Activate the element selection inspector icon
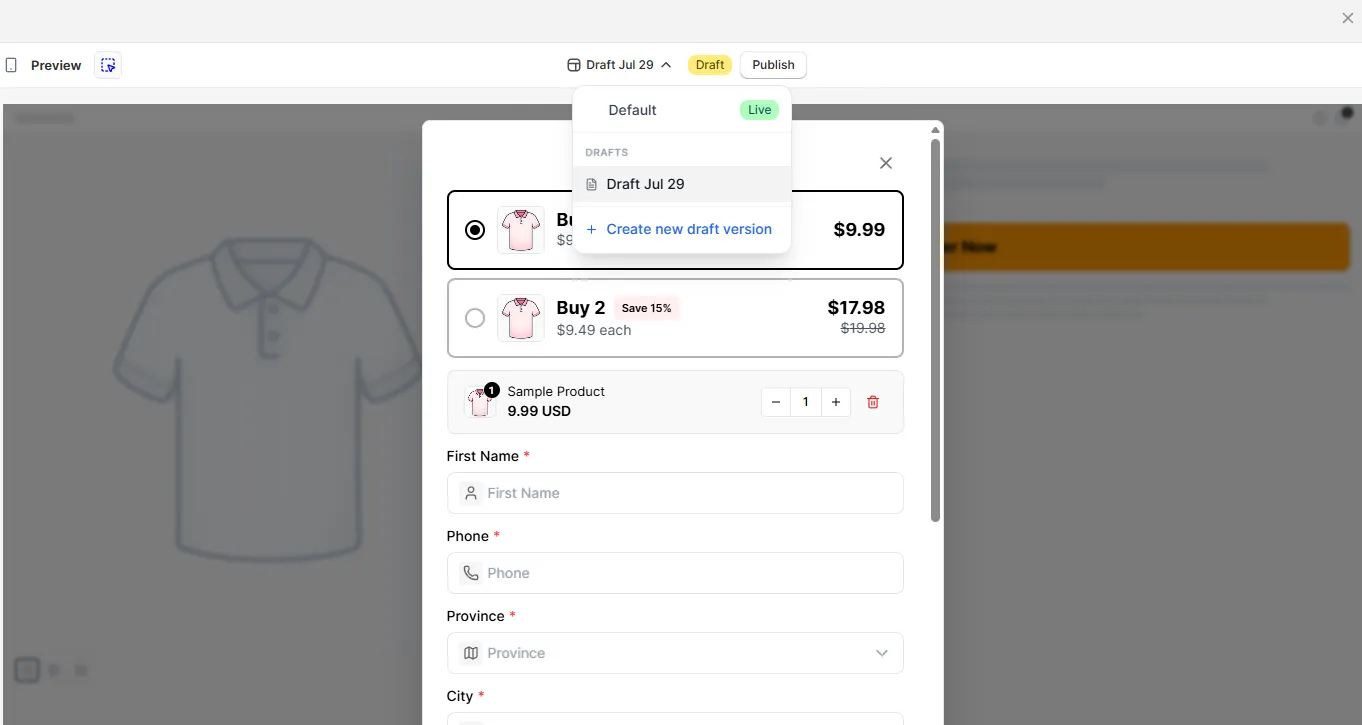This screenshot has width=1362, height=725. click(108, 65)
